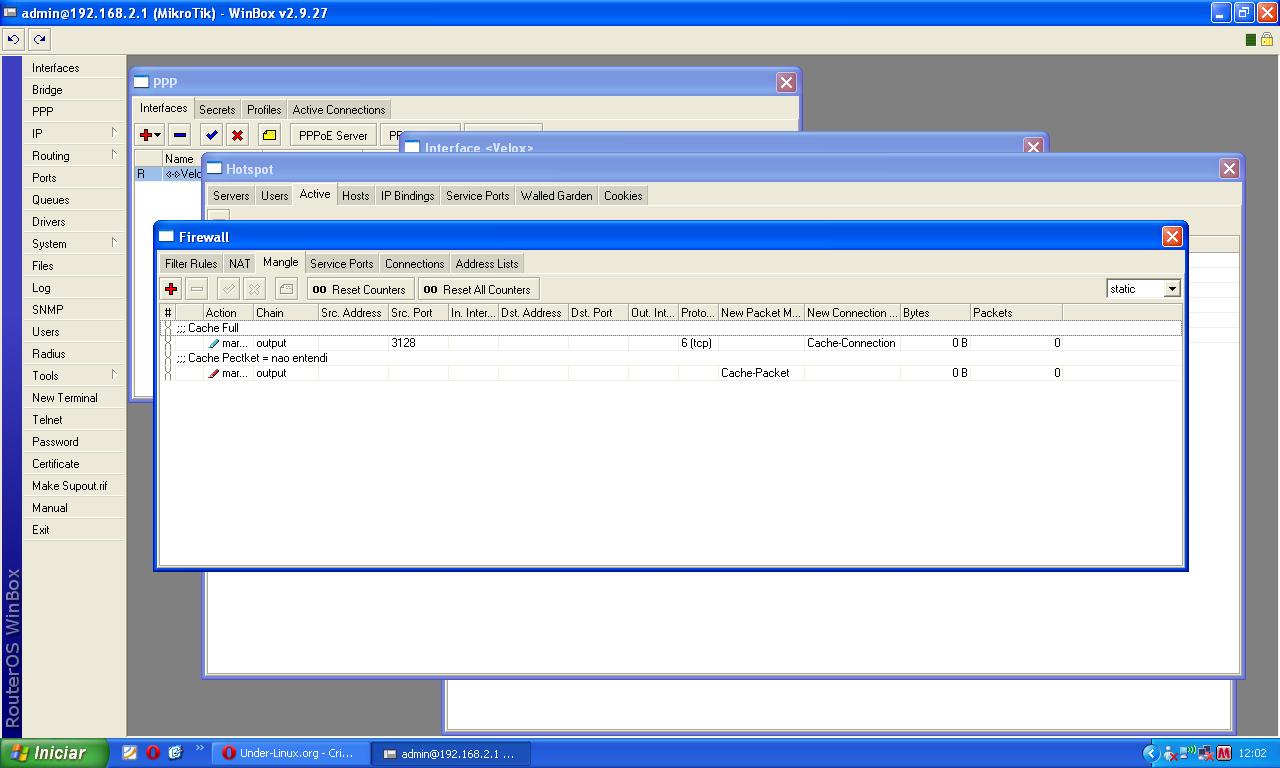Screen dimensions: 1280x768
Task: Expand the IP submenu in sidebar
Action: [x=114, y=133]
